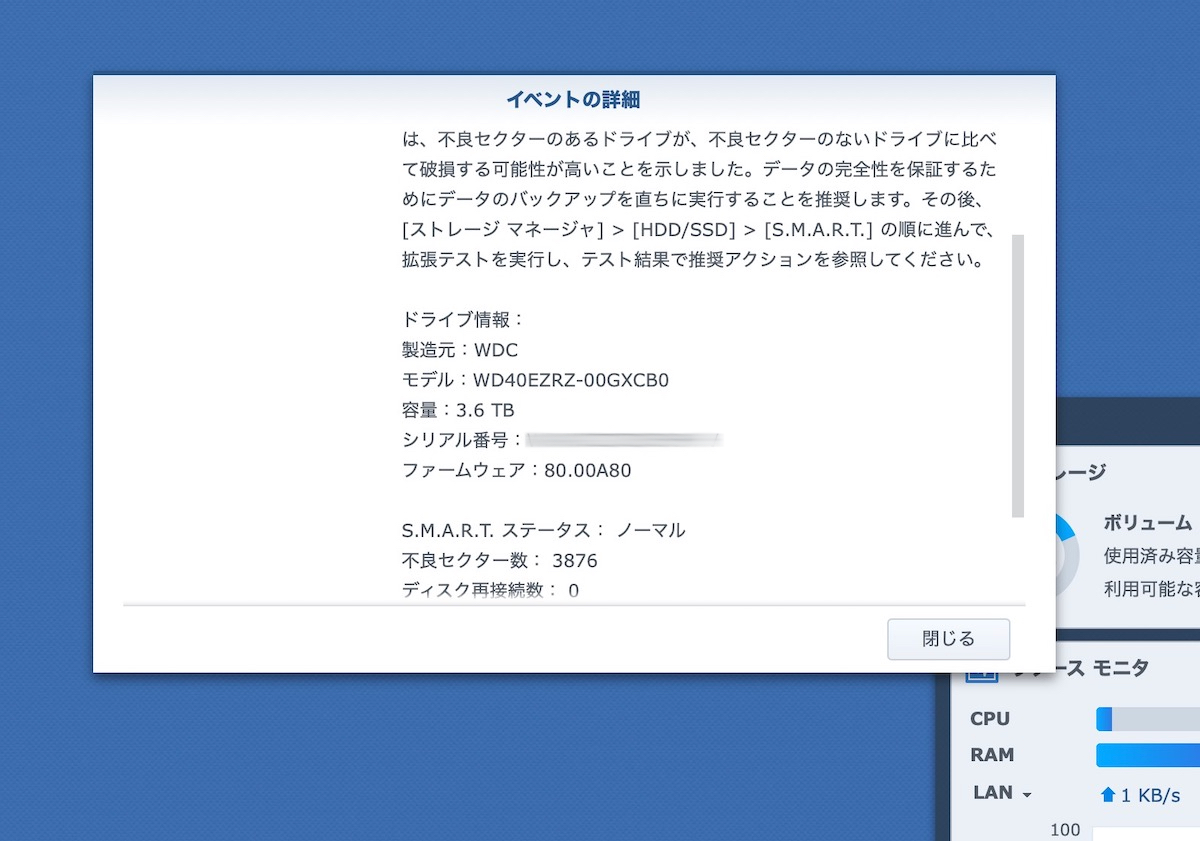Click the 閉じる button
This screenshot has width=1200, height=841.
click(x=948, y=639)
